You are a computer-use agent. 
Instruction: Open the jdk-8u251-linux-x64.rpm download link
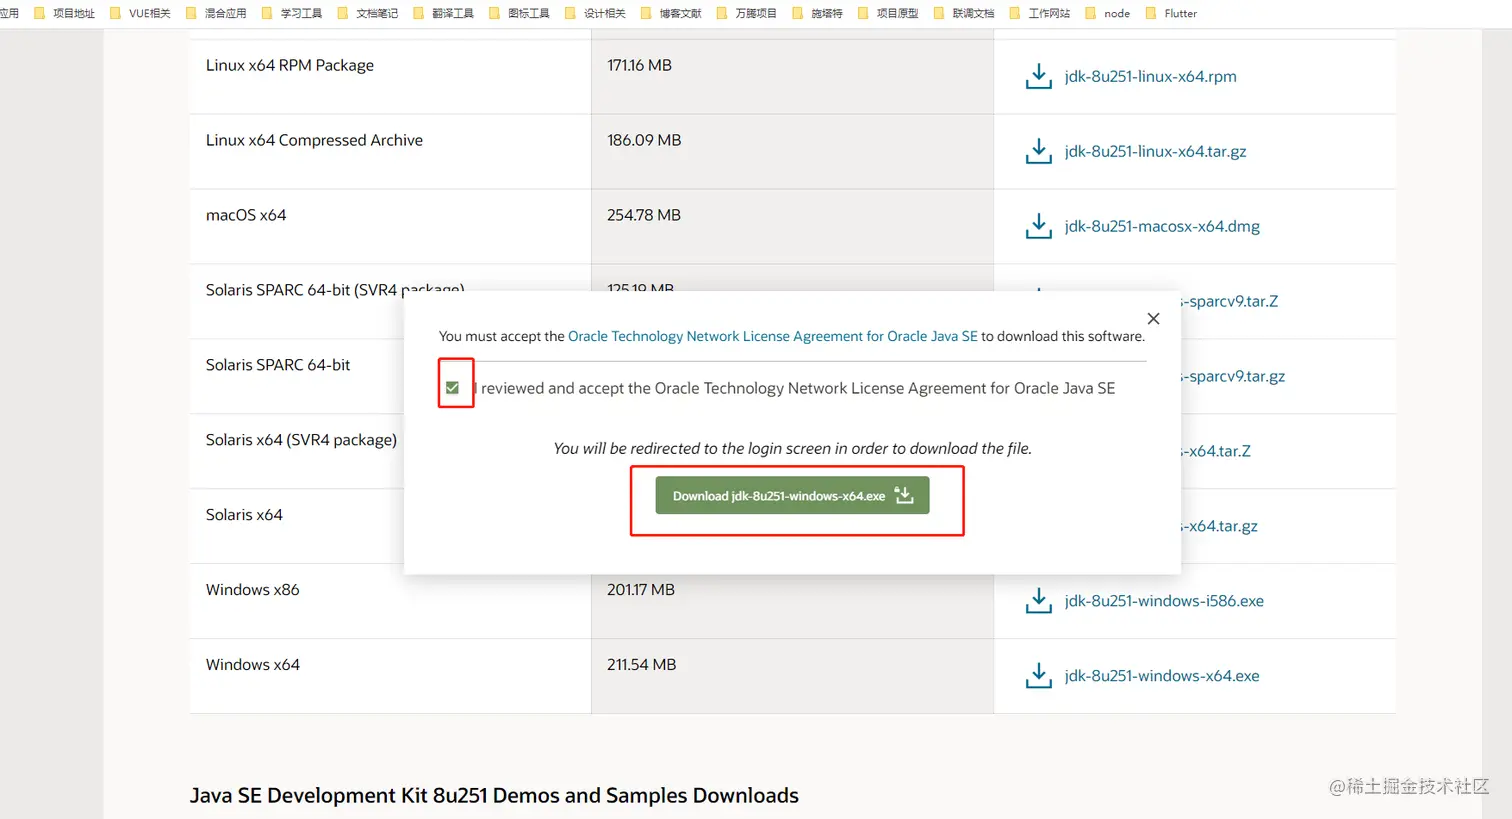(1150, 77)
